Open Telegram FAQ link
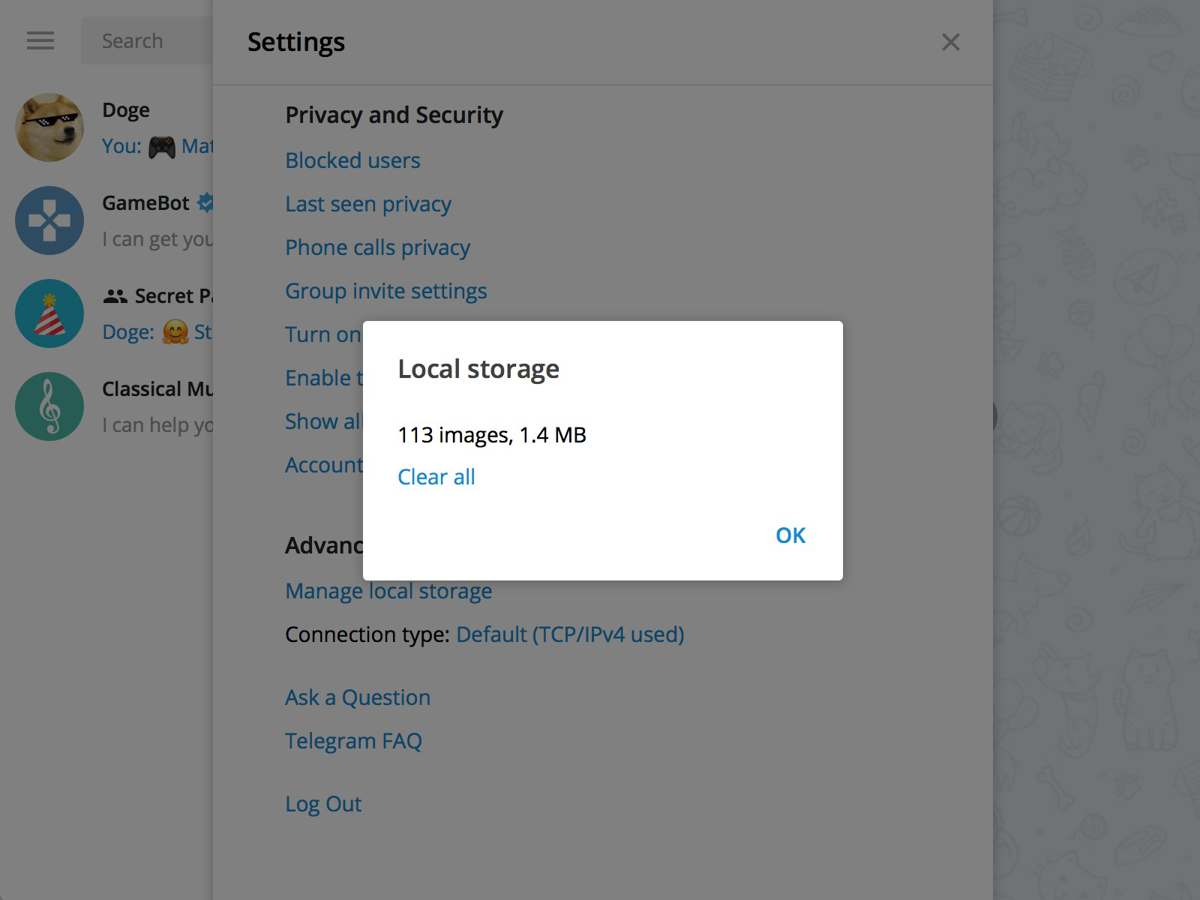 pos(353,741)
